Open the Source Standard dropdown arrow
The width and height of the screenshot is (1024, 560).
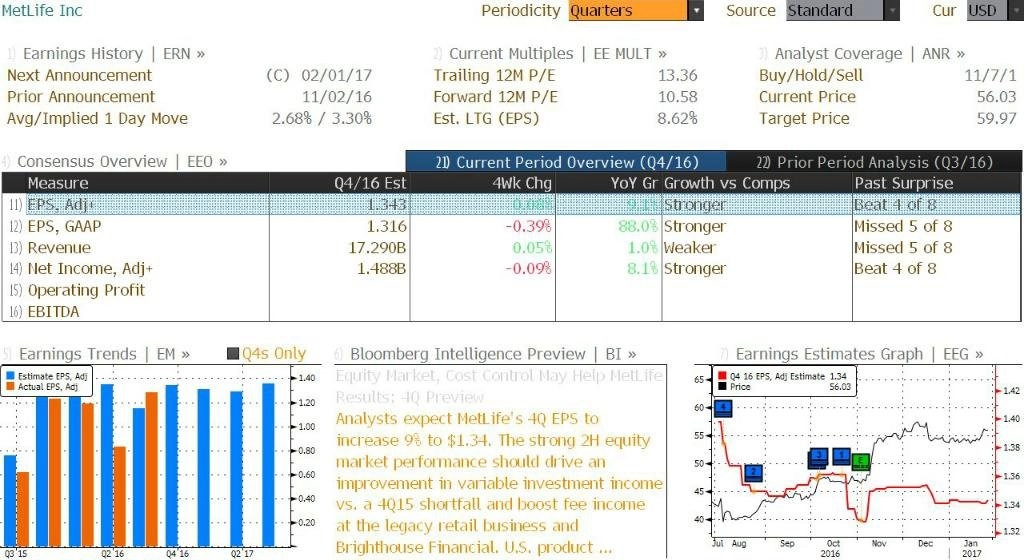[x=891, y=10]
